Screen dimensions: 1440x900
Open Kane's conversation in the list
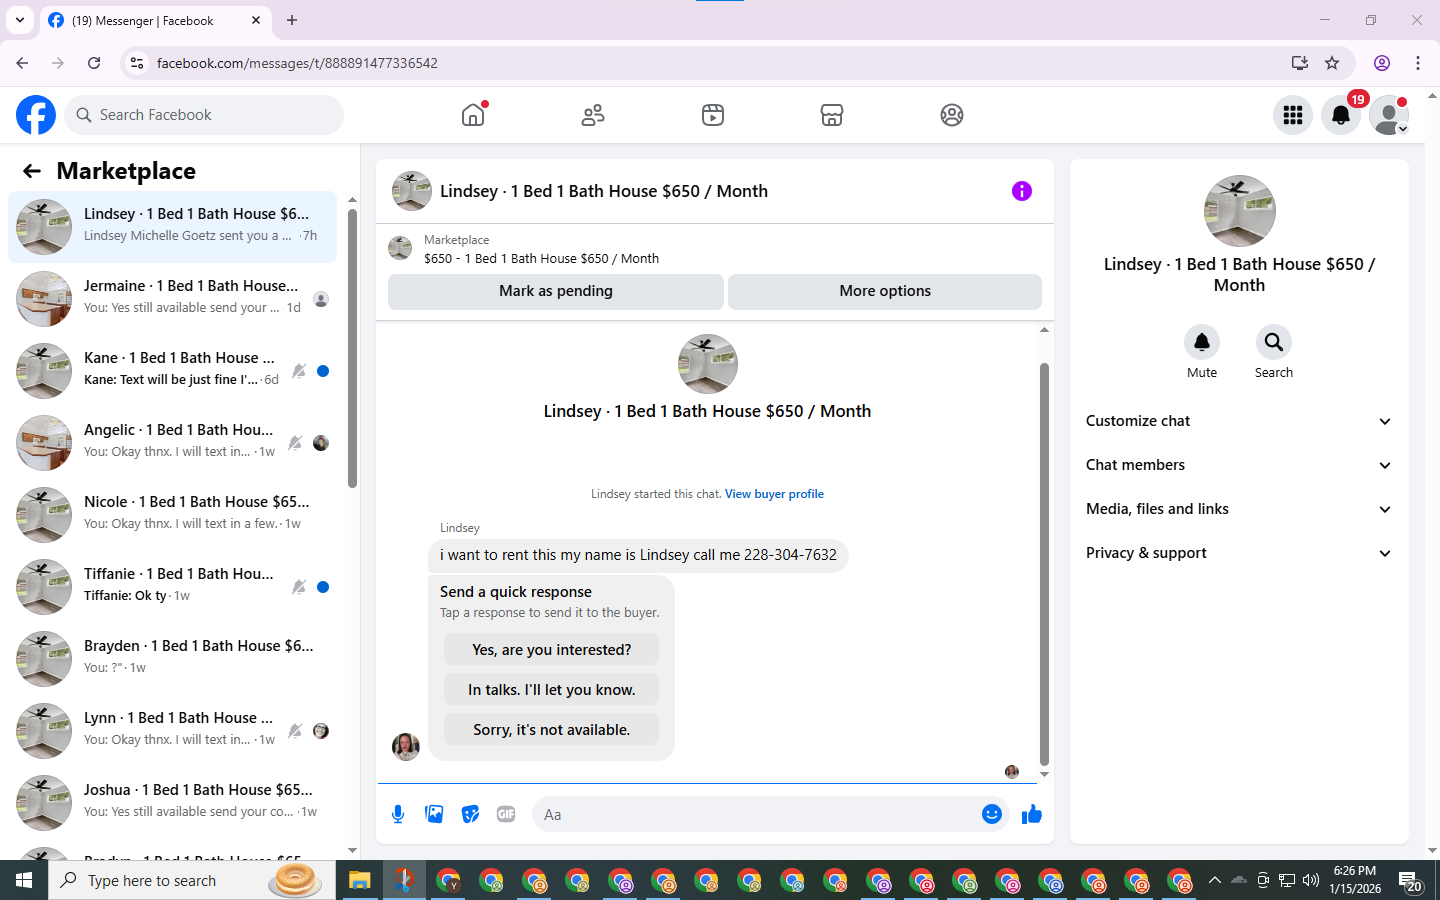(173, 371)
